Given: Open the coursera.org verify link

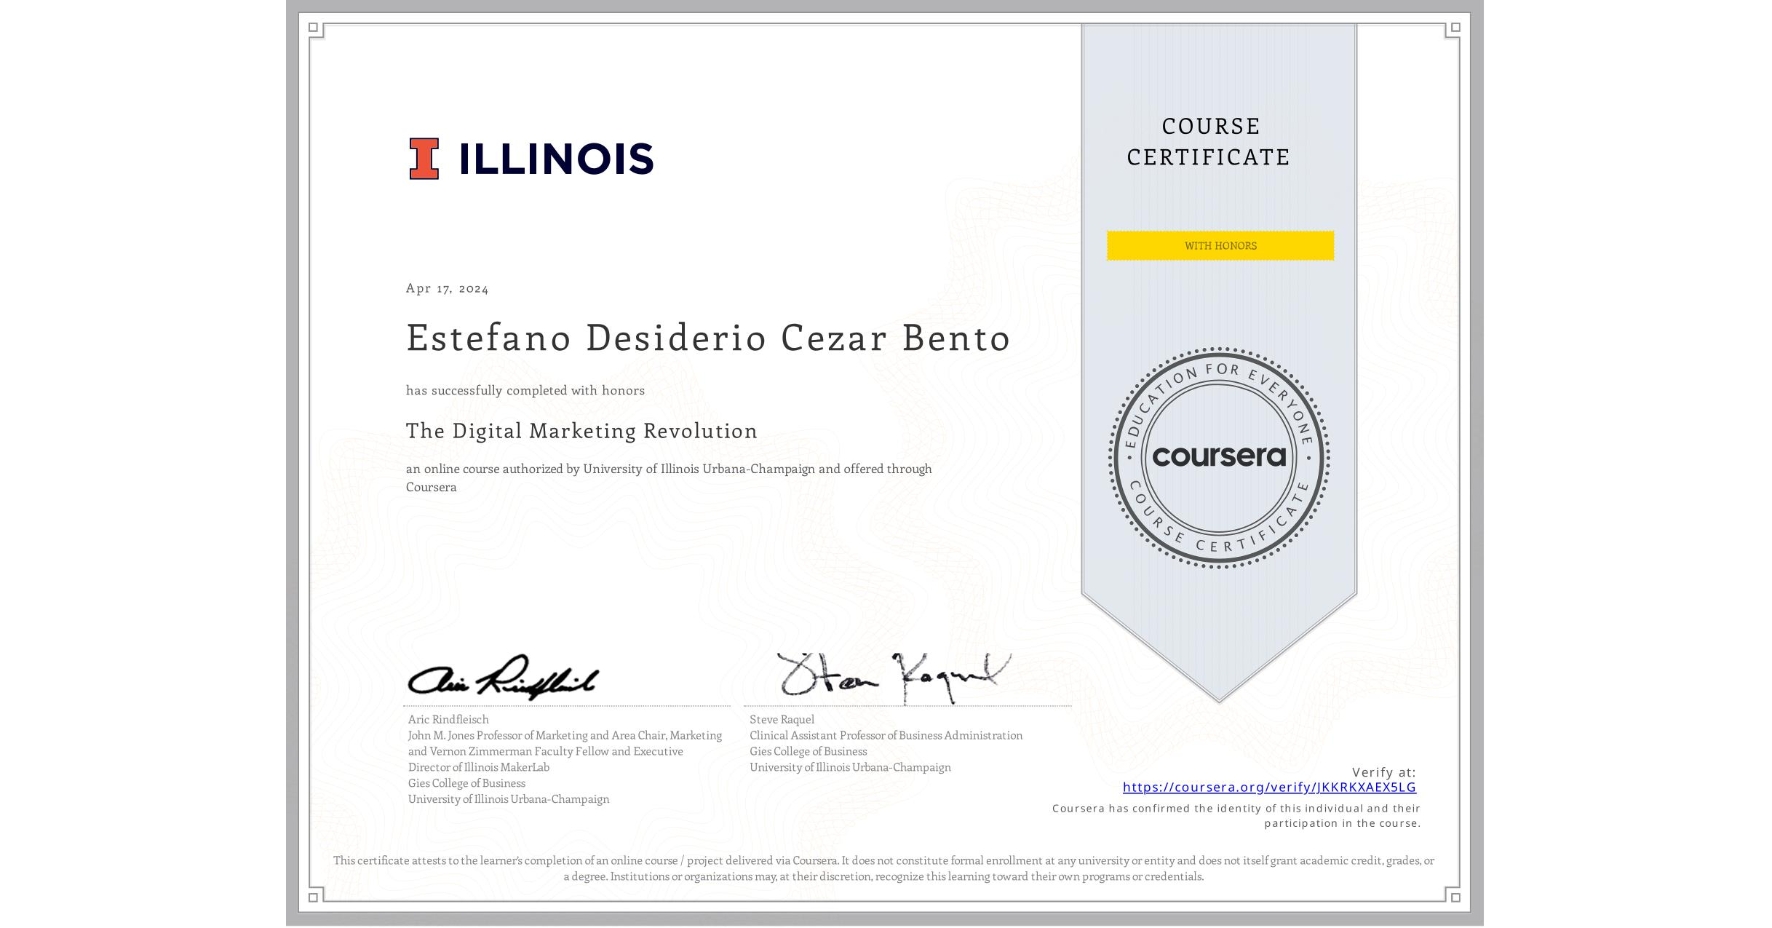Looking at the screenshot, I should click(1269, 787).
